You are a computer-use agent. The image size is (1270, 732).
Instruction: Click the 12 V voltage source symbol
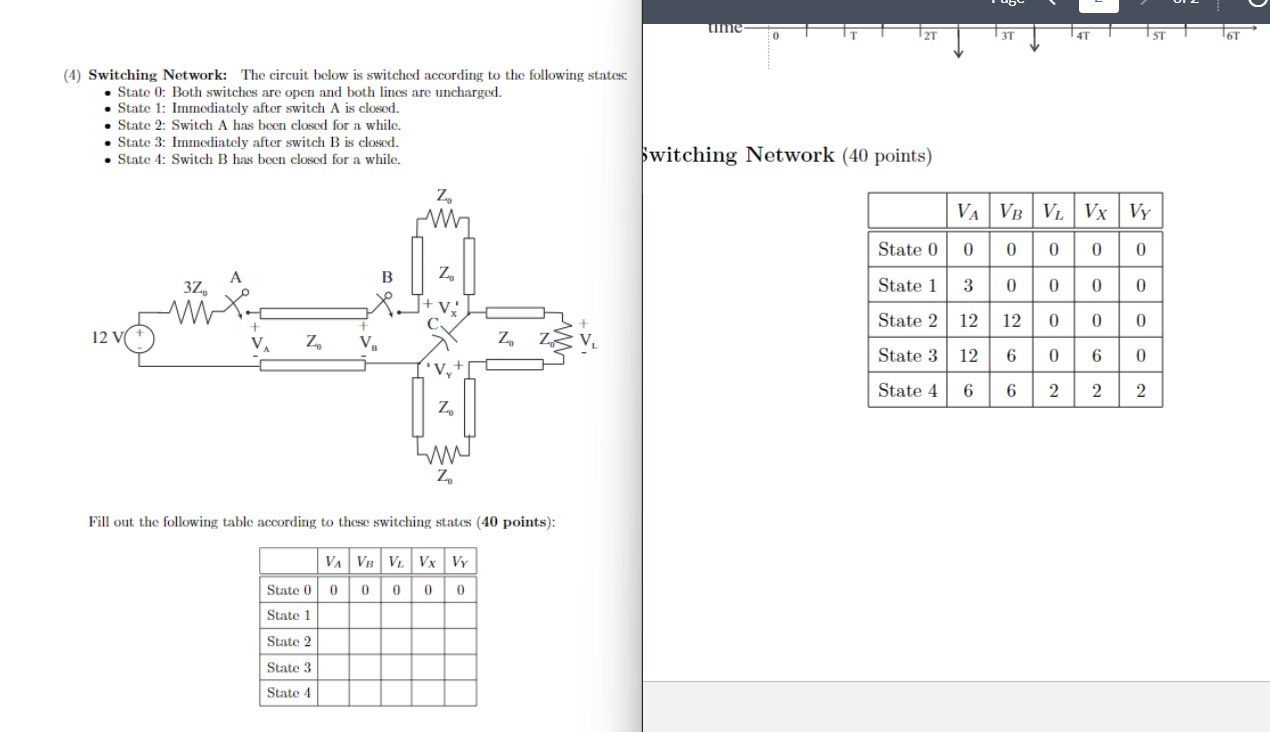[137, 338]
